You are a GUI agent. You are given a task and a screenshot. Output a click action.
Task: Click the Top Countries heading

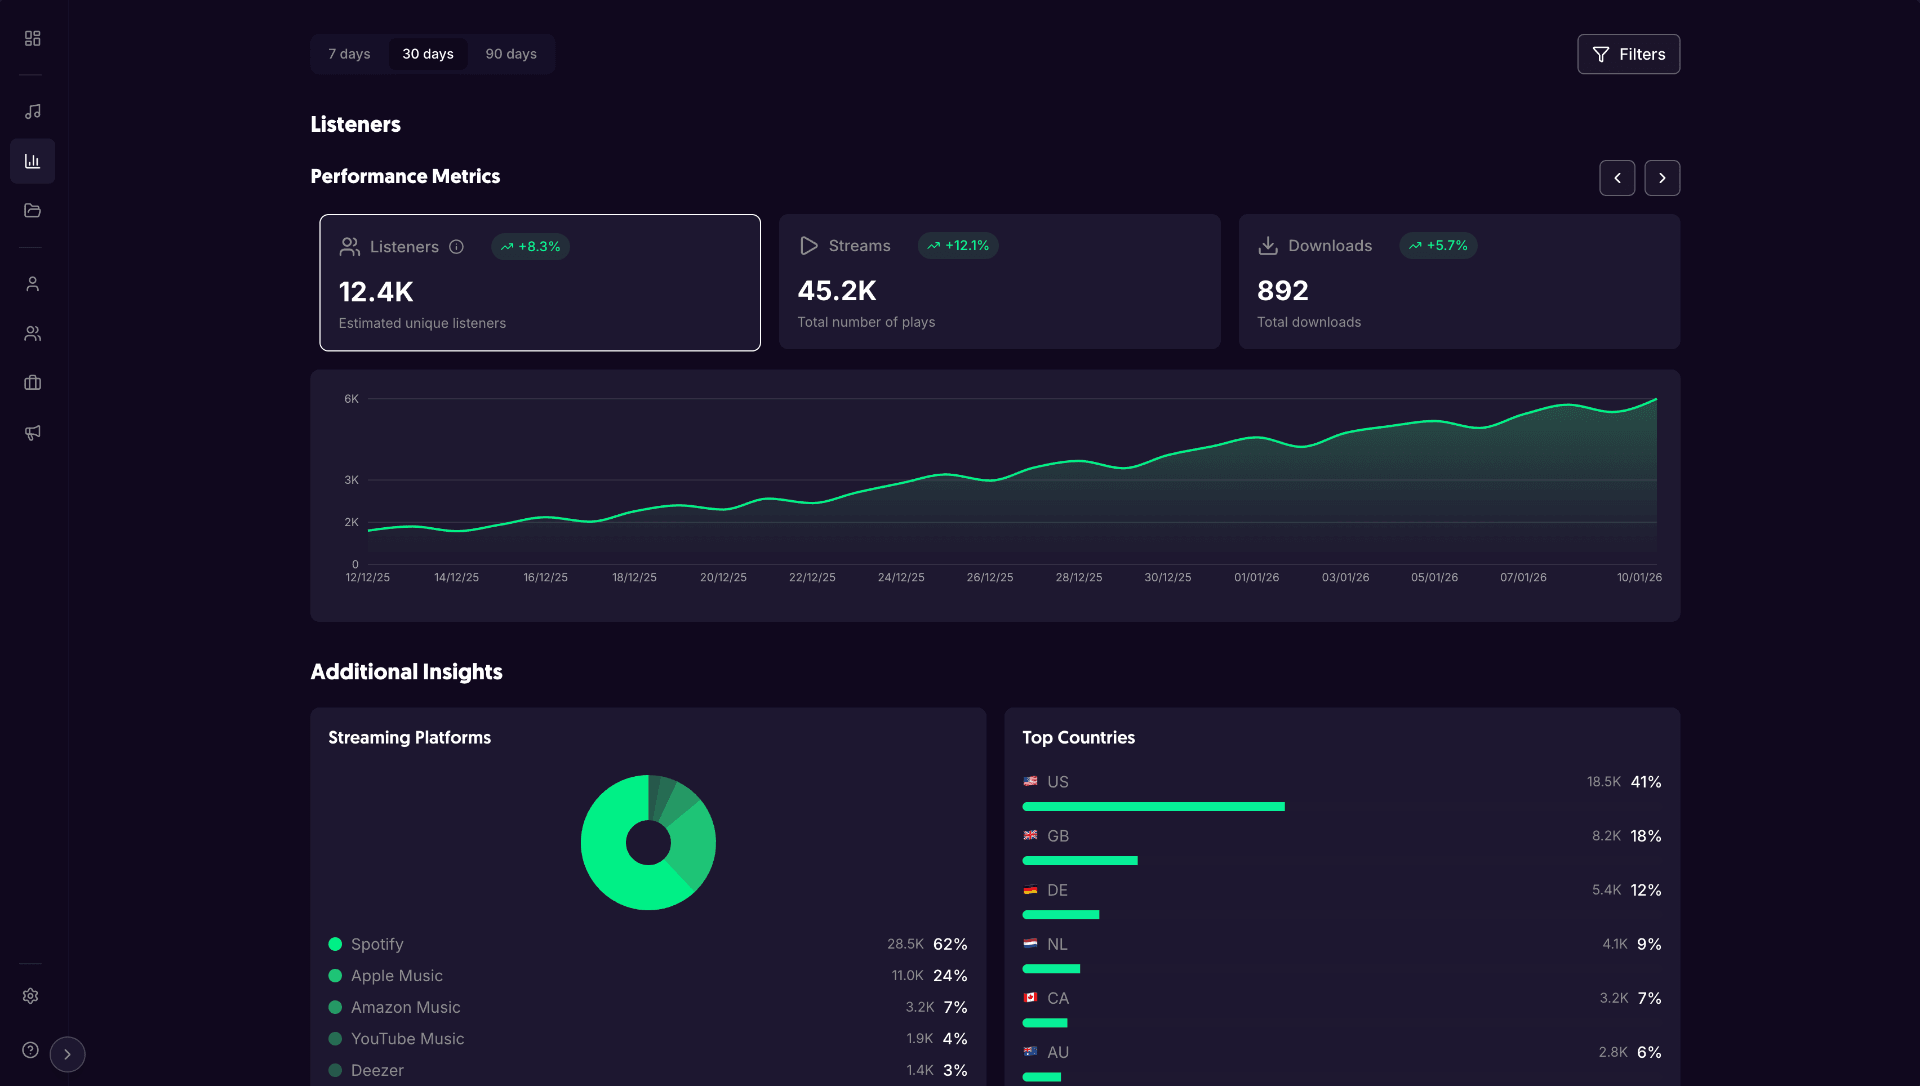[x=1078, y=738]
